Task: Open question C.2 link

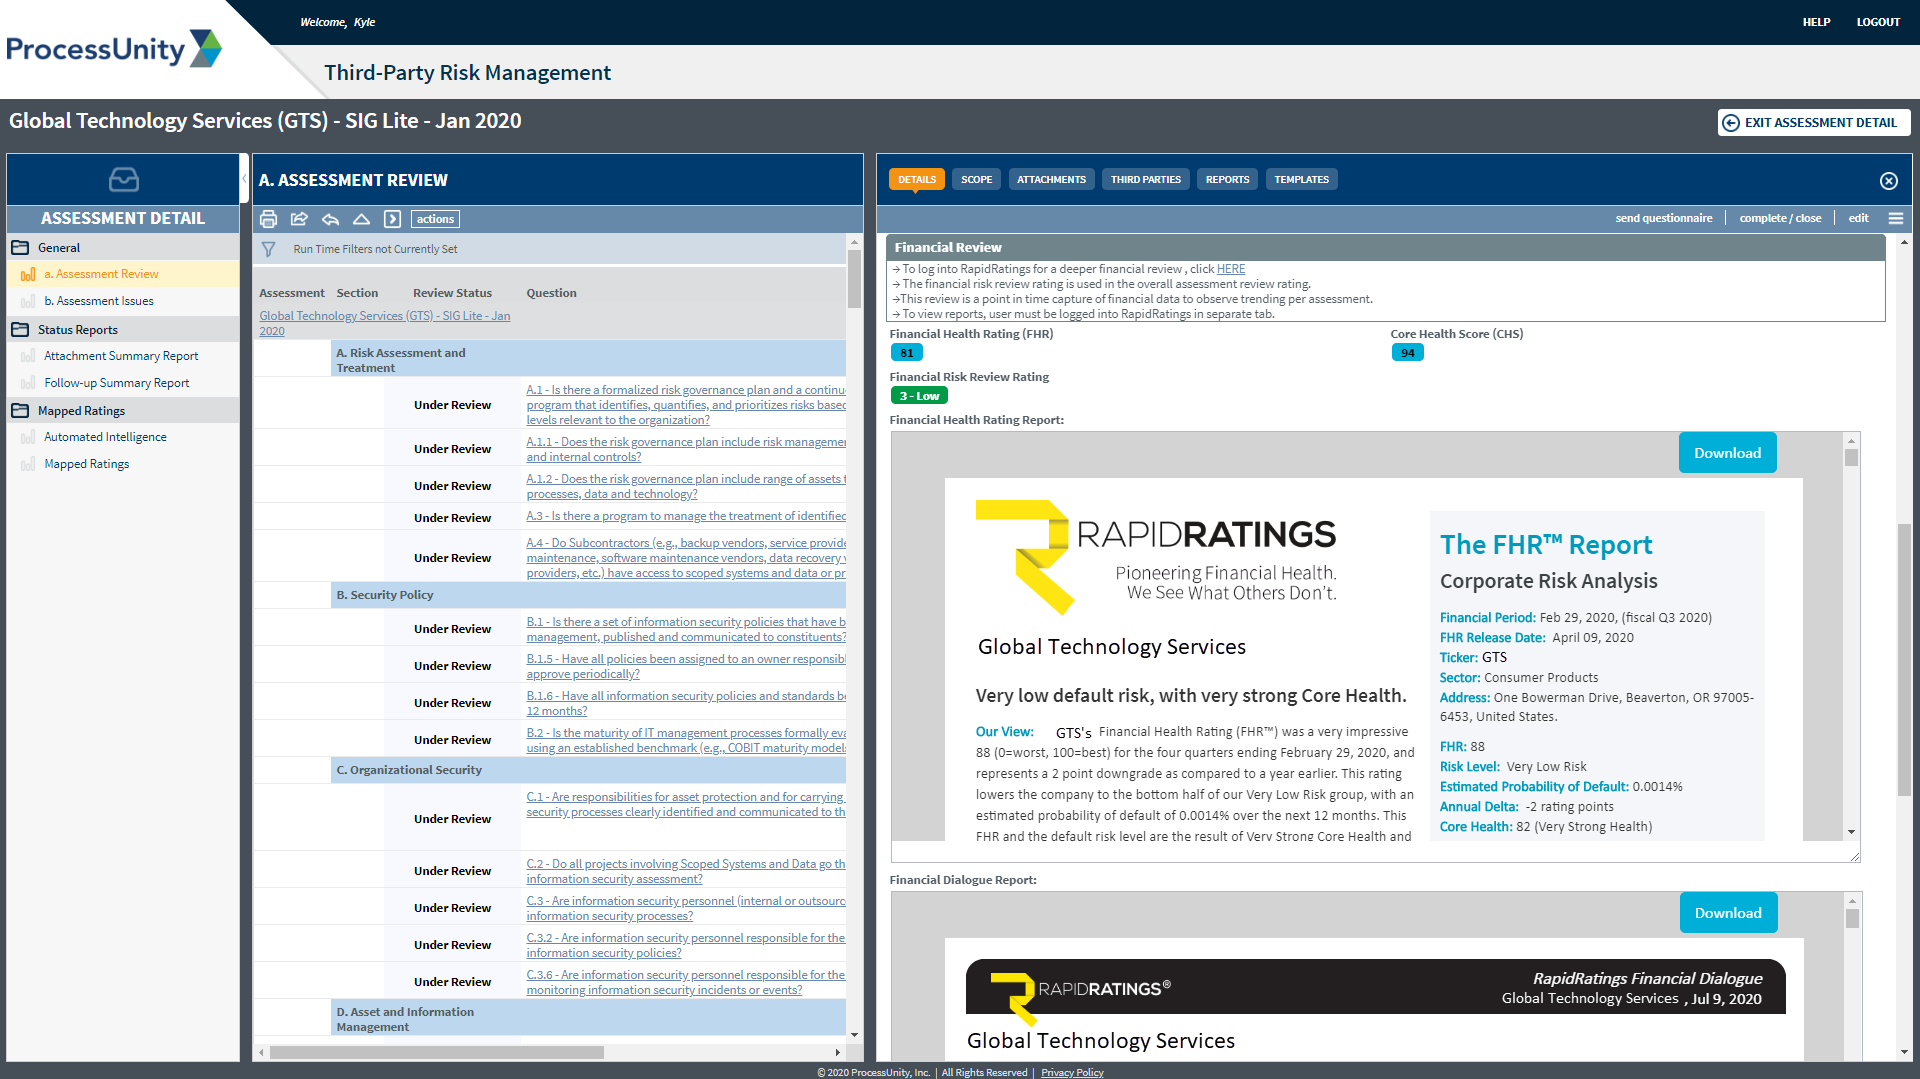Action: click(x=686, y=871)
